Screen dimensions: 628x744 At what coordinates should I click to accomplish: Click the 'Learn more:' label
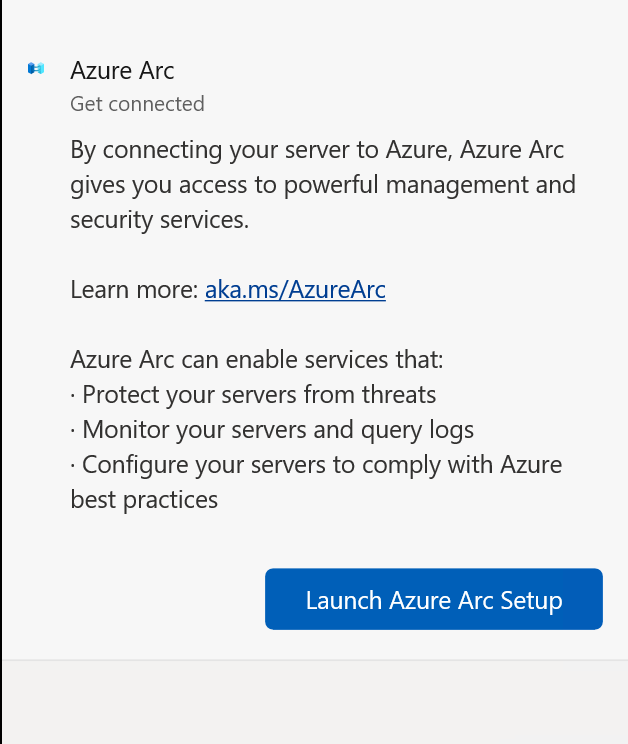click(134, 289)
